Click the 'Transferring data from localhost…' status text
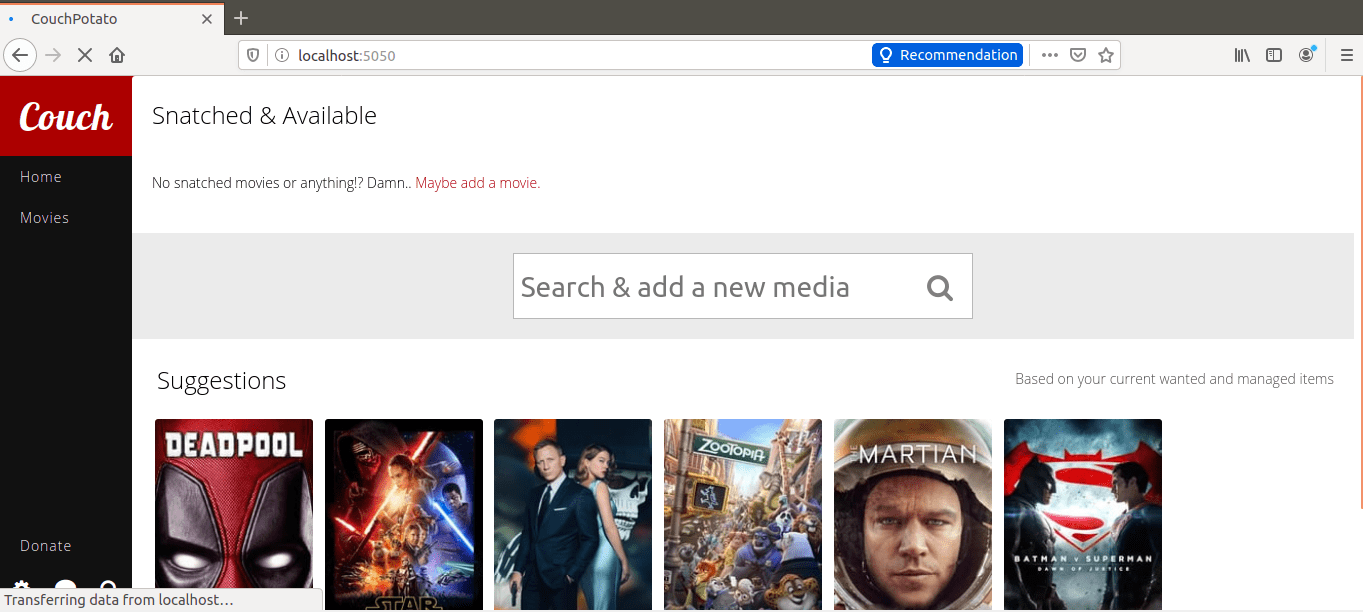1363x612 pixels. [119, 600]
